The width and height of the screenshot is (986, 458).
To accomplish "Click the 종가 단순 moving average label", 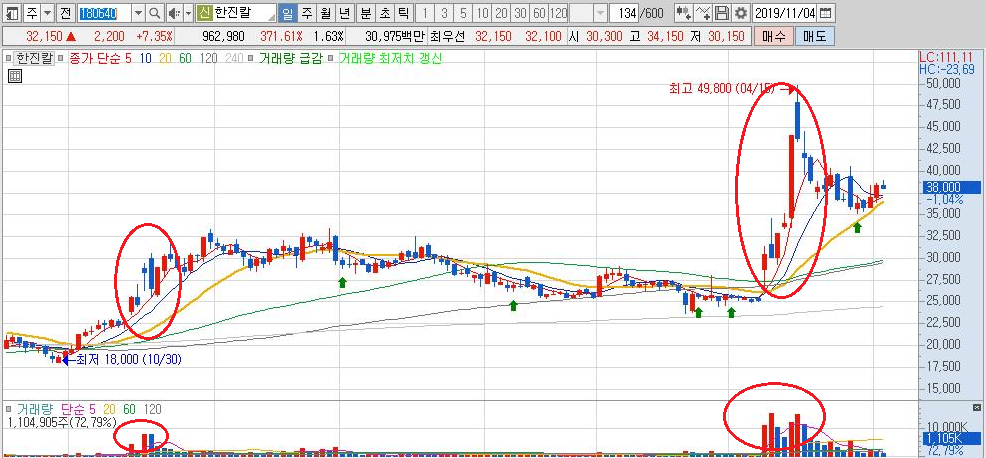I will point(95,59).
